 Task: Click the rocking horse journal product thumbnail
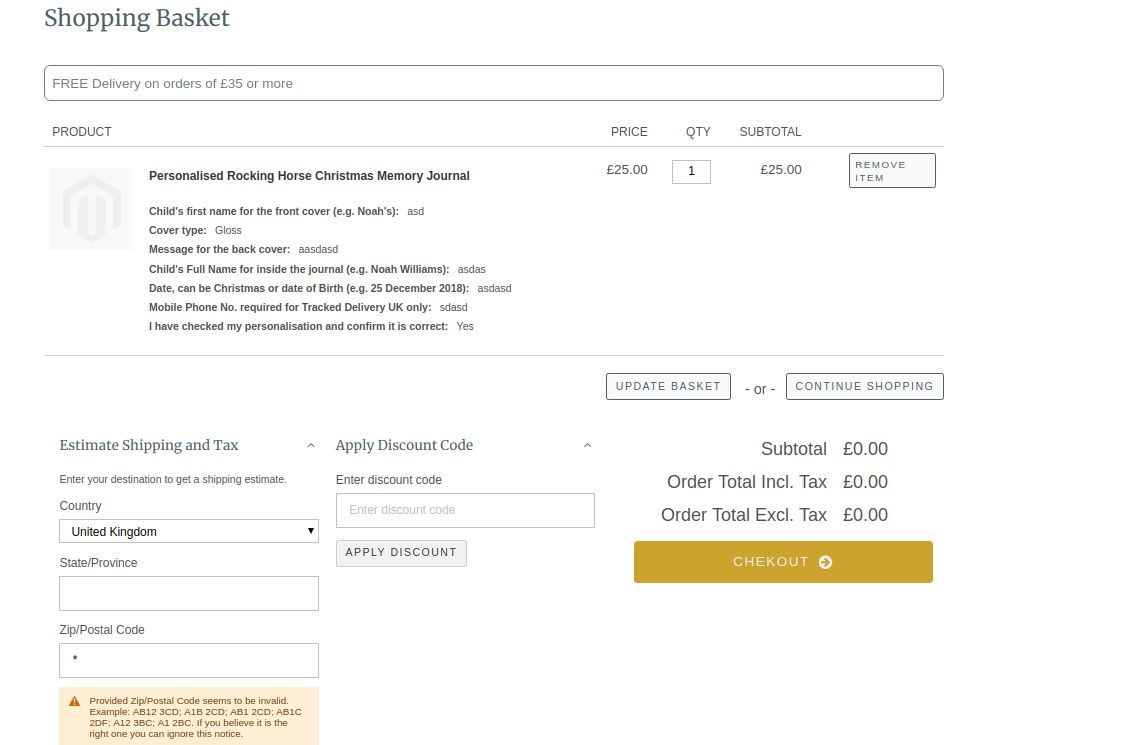click(x=91, y=209)
